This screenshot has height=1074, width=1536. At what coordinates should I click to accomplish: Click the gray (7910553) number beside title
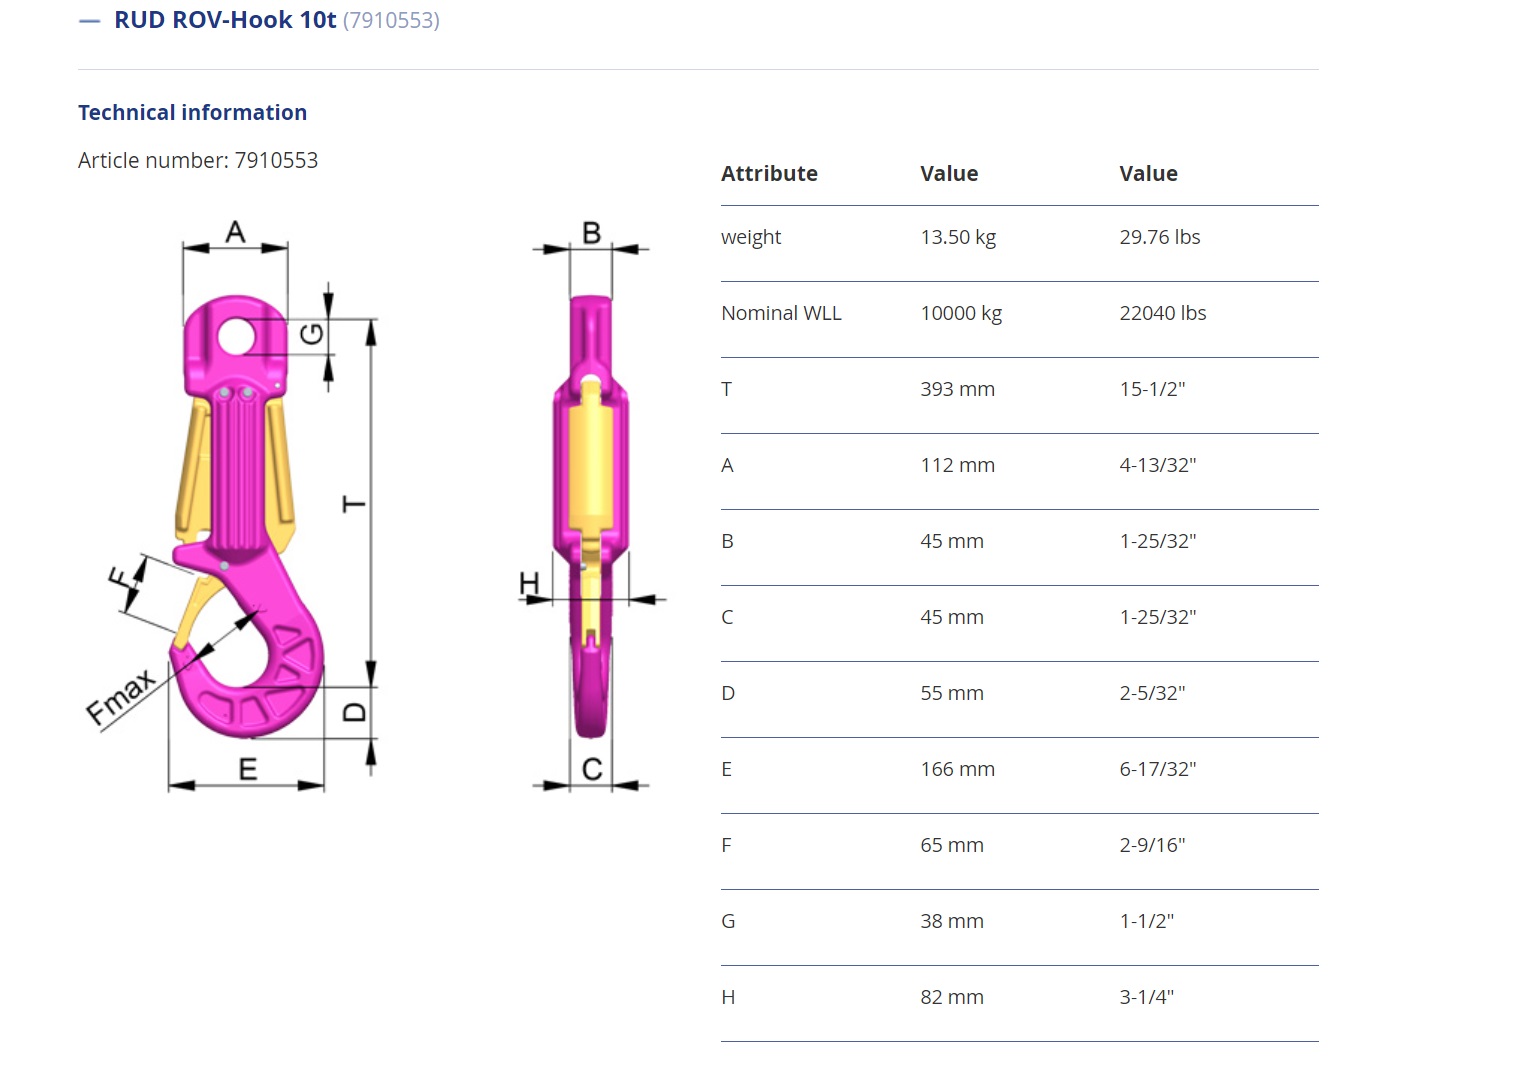click(x=391, y=21)
